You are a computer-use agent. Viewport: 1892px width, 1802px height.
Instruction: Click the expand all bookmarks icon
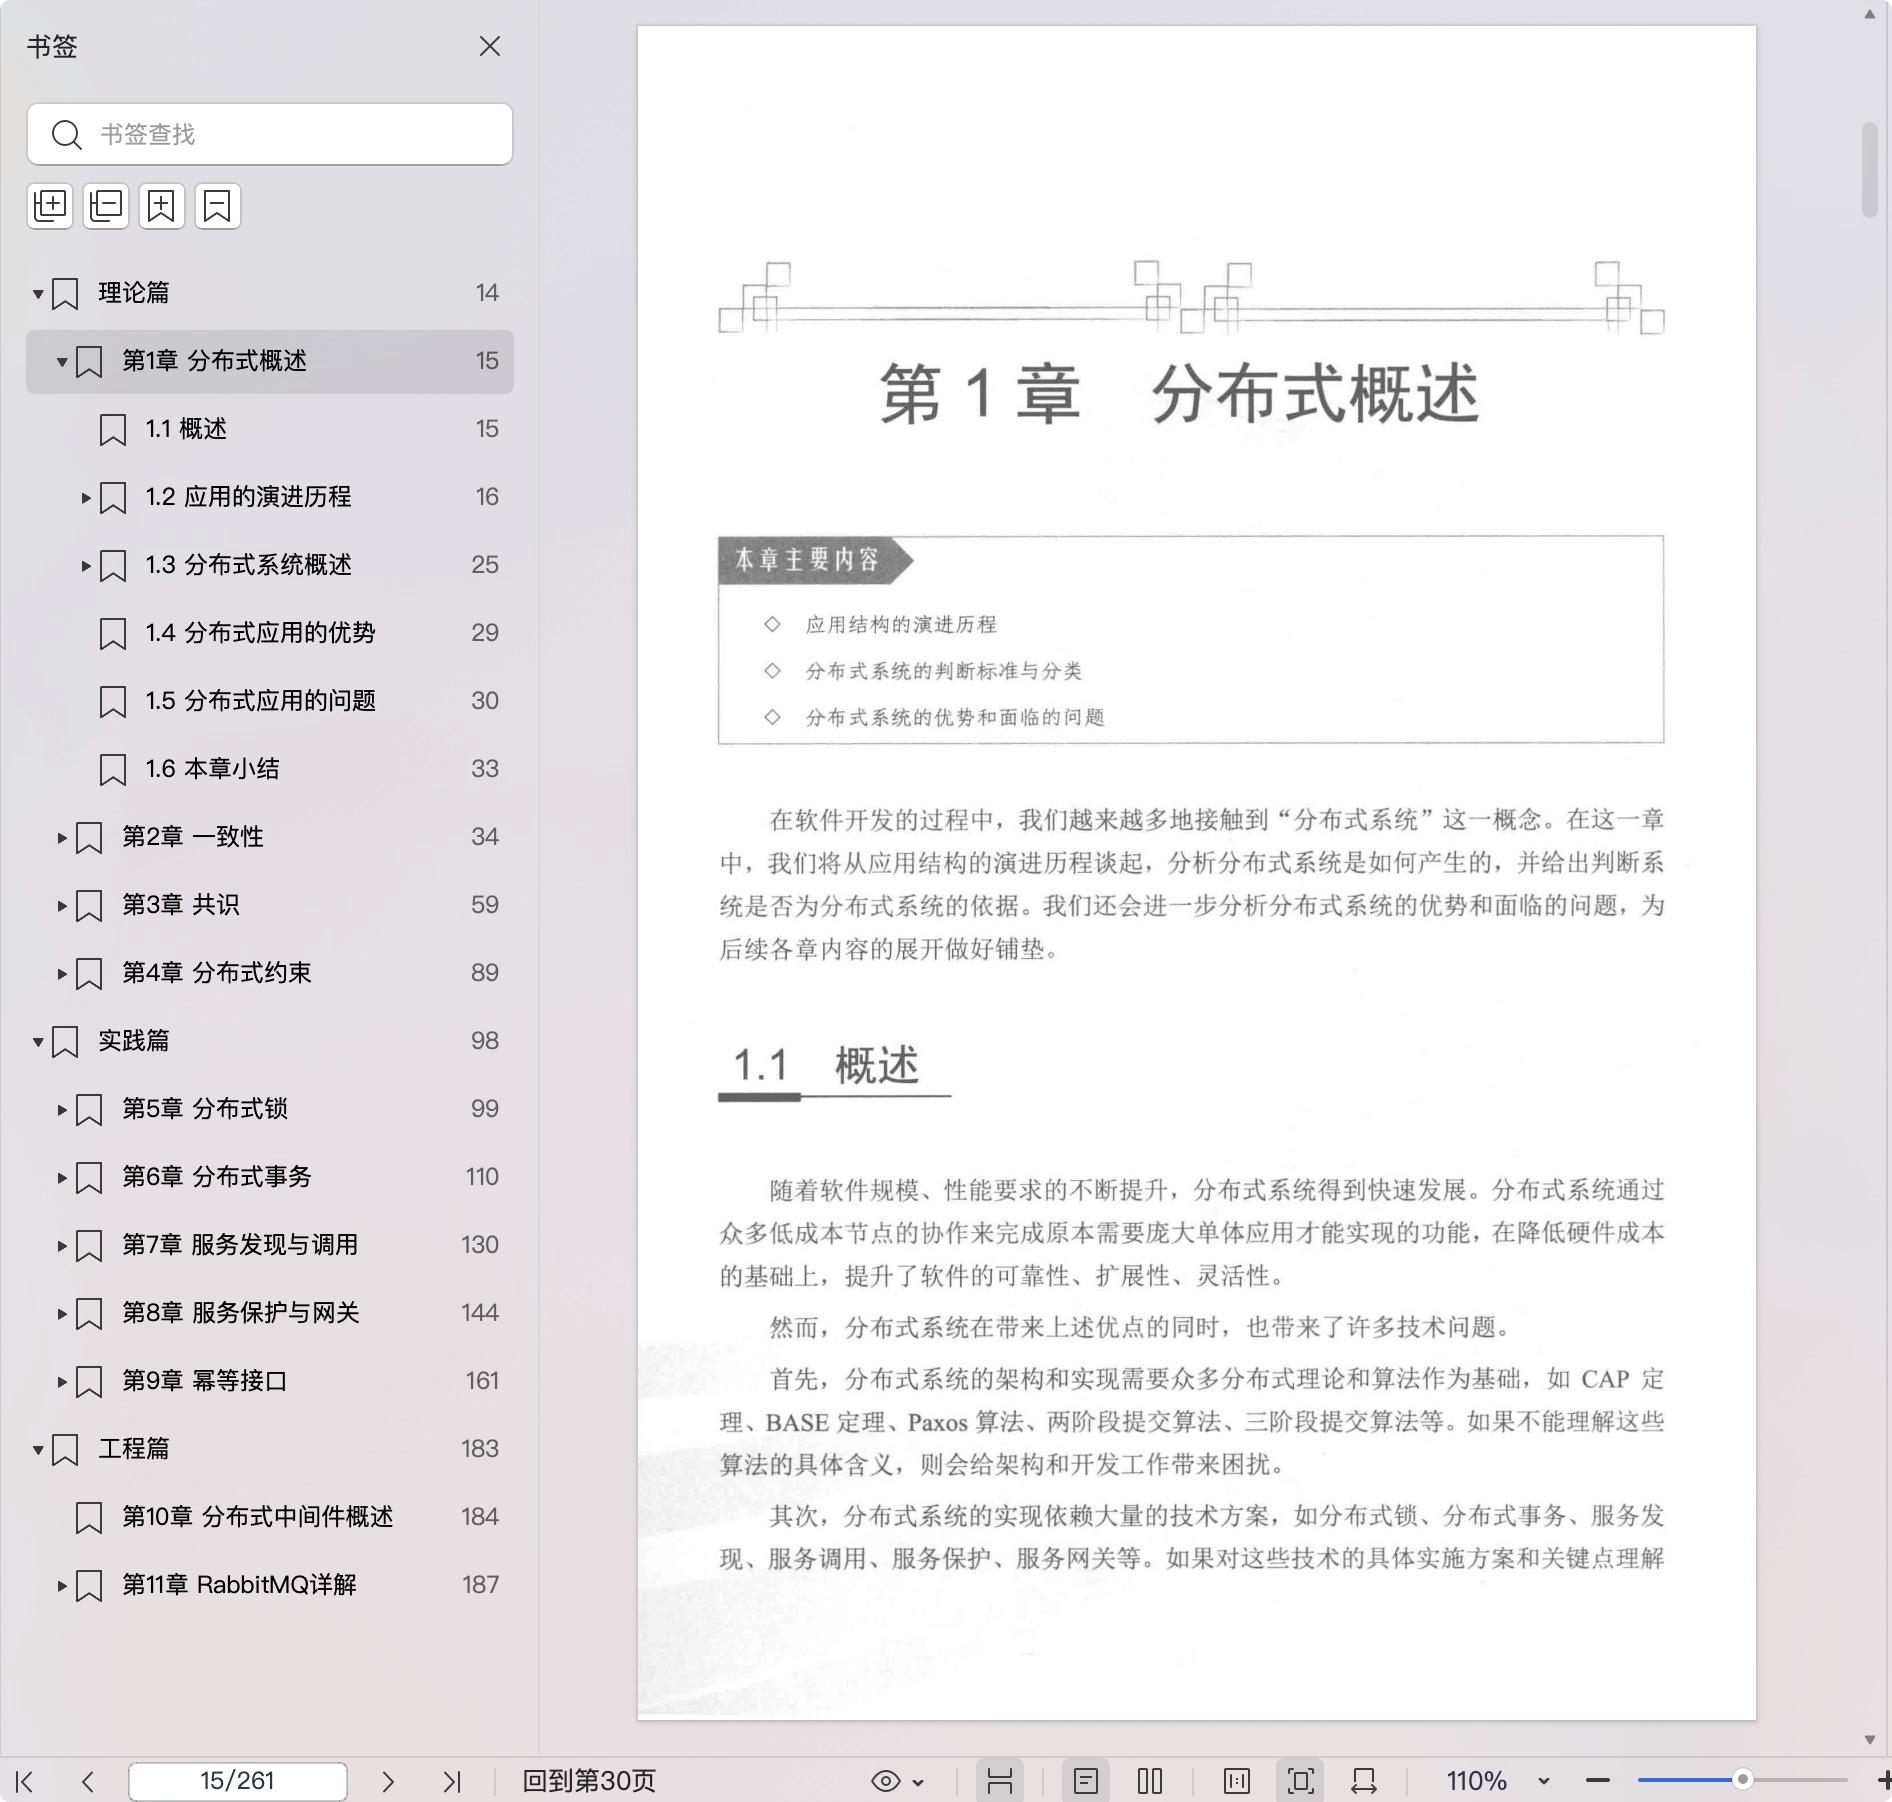click(50, 206)
